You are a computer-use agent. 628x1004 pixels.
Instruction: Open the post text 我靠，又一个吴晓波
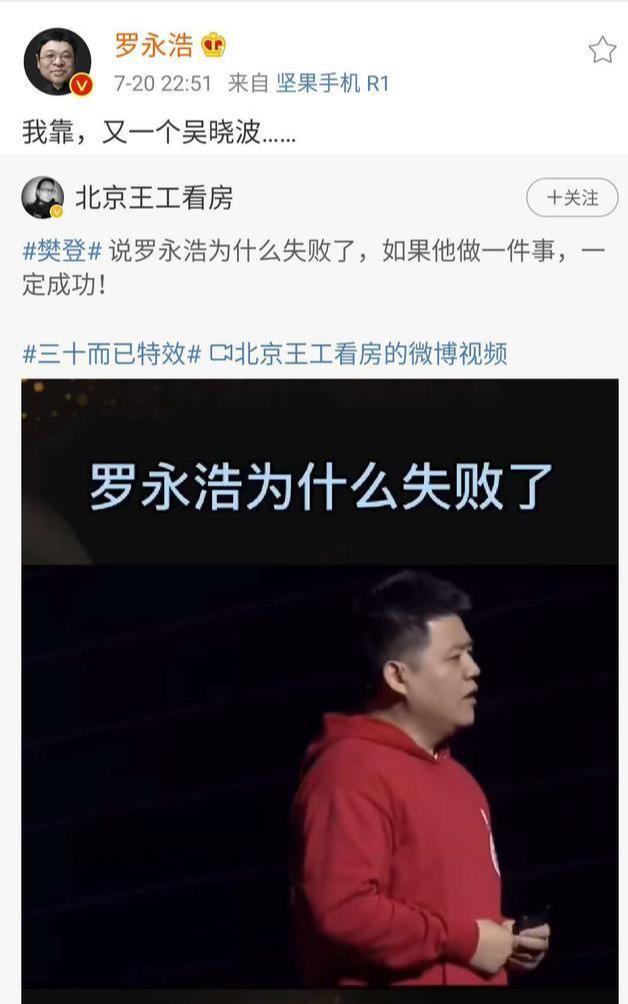[159, 132]
